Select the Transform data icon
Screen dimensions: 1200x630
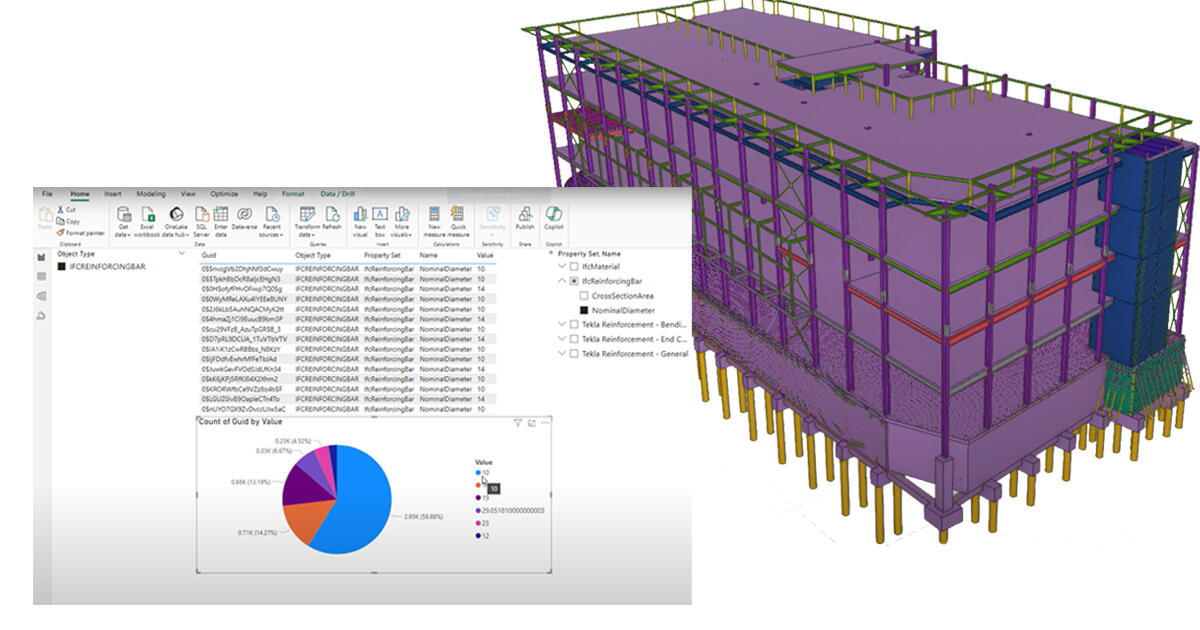(x=306, y=212)
